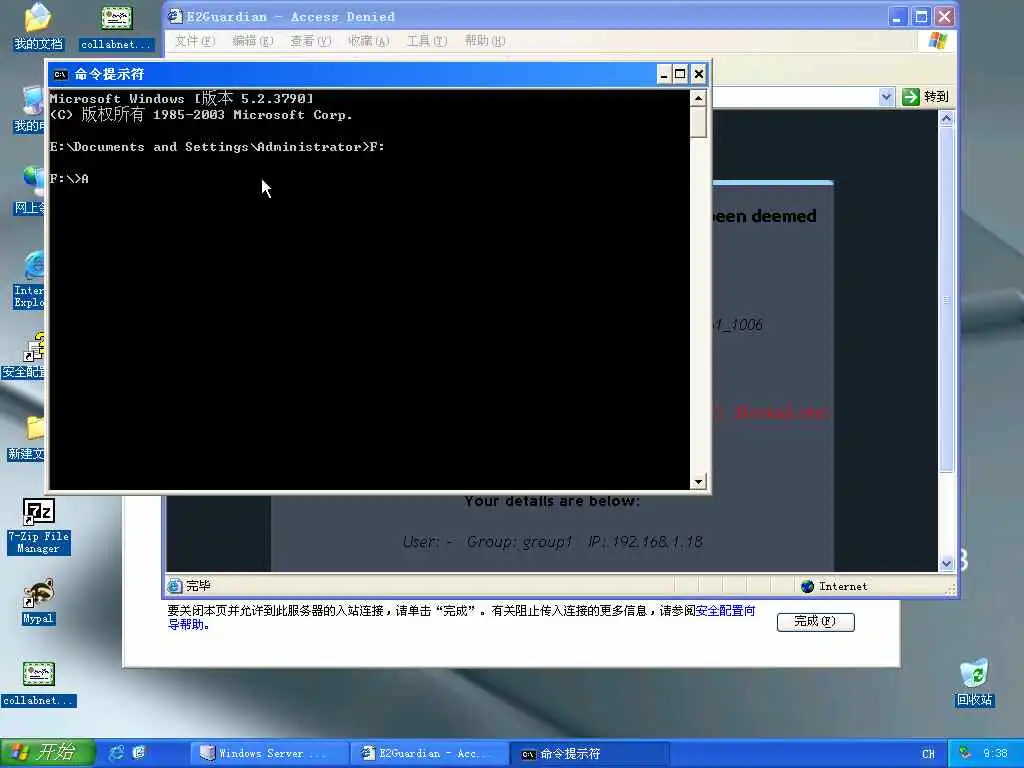Click the 开始 start button
The image size is (1024, 768).
tap(48, 753)
